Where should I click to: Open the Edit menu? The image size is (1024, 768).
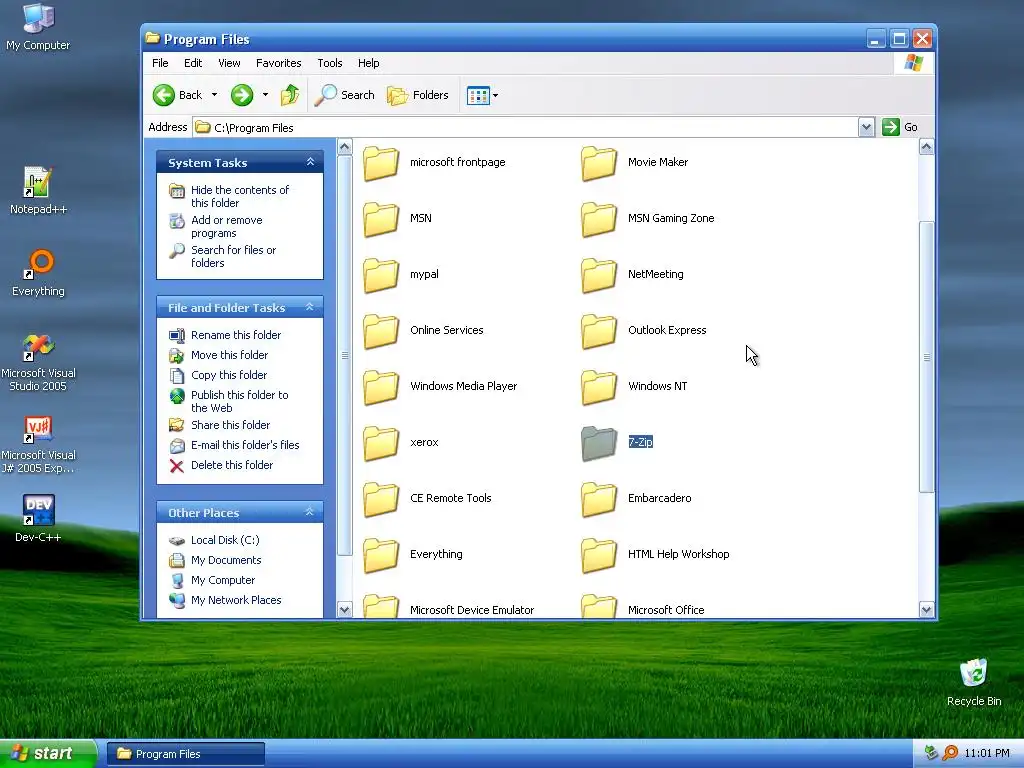(193, 63)
